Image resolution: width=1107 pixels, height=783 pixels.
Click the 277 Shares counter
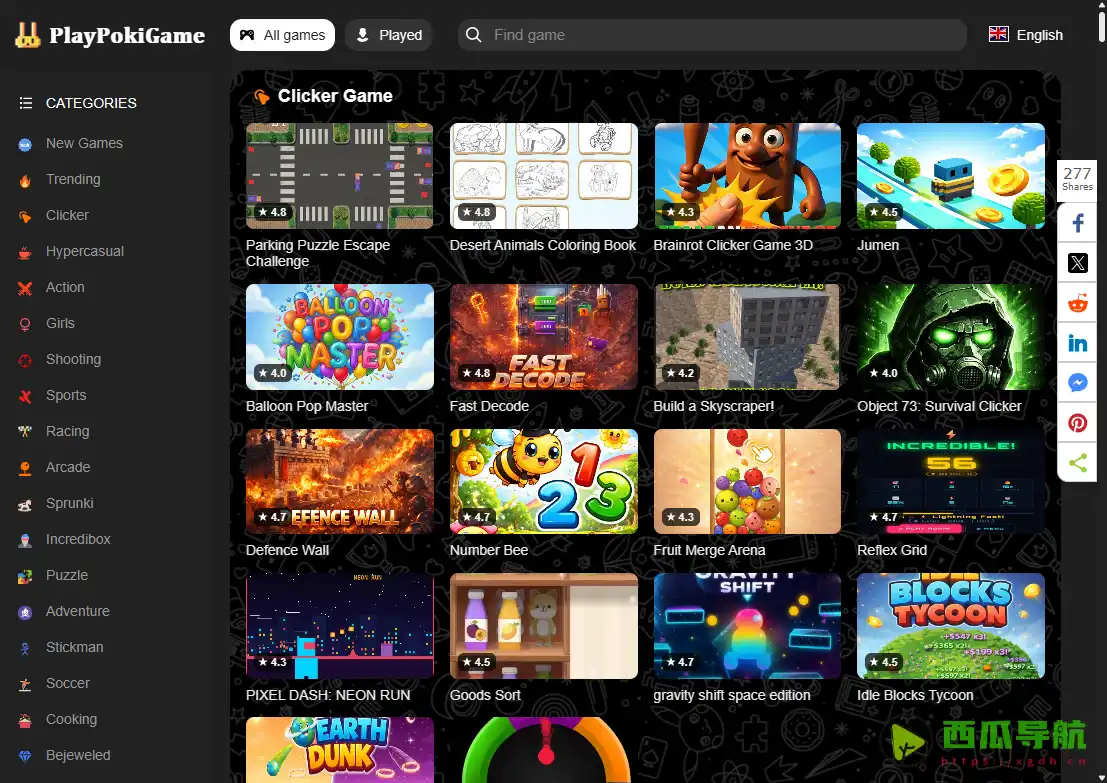tap(1077, 179)
